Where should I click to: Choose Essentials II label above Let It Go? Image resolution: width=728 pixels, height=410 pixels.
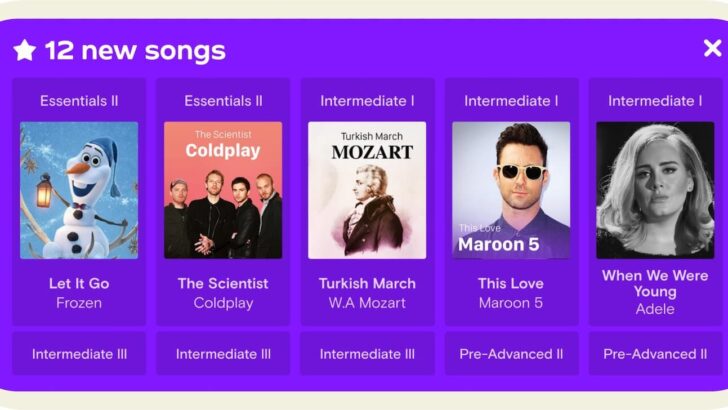pyautogui.click(x=79, y=101)
